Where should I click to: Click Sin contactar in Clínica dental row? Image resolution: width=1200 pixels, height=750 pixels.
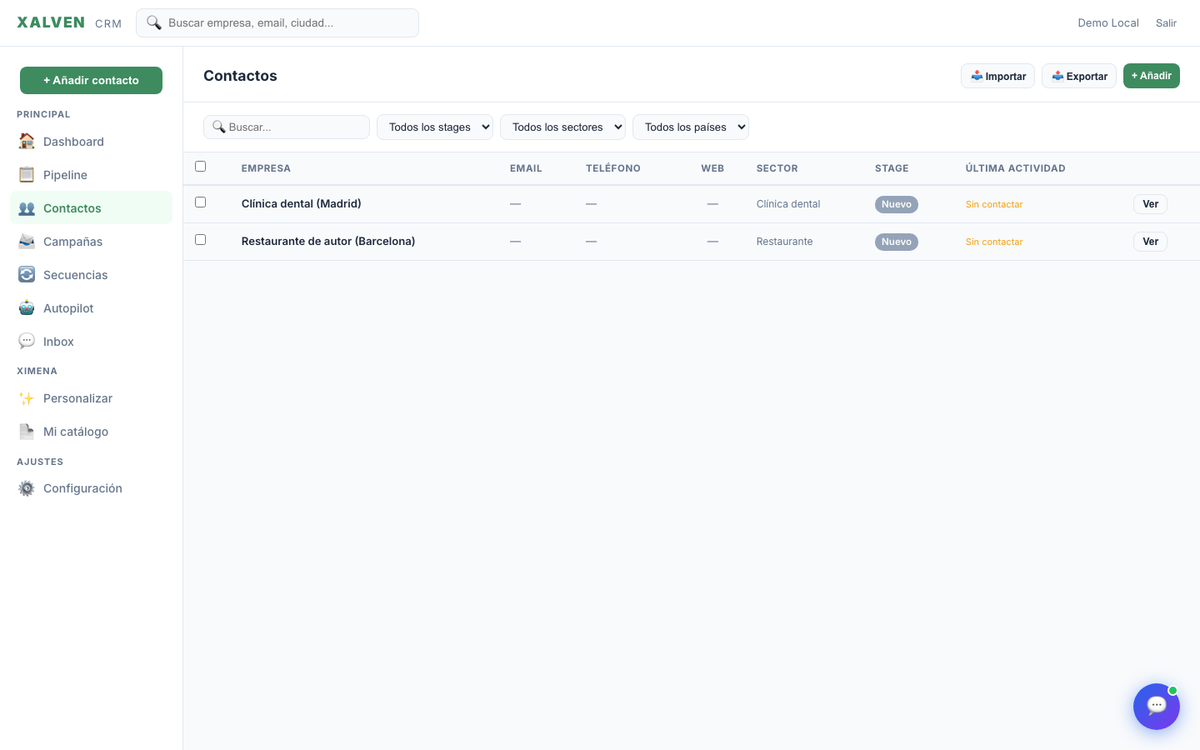pos(994,204)
